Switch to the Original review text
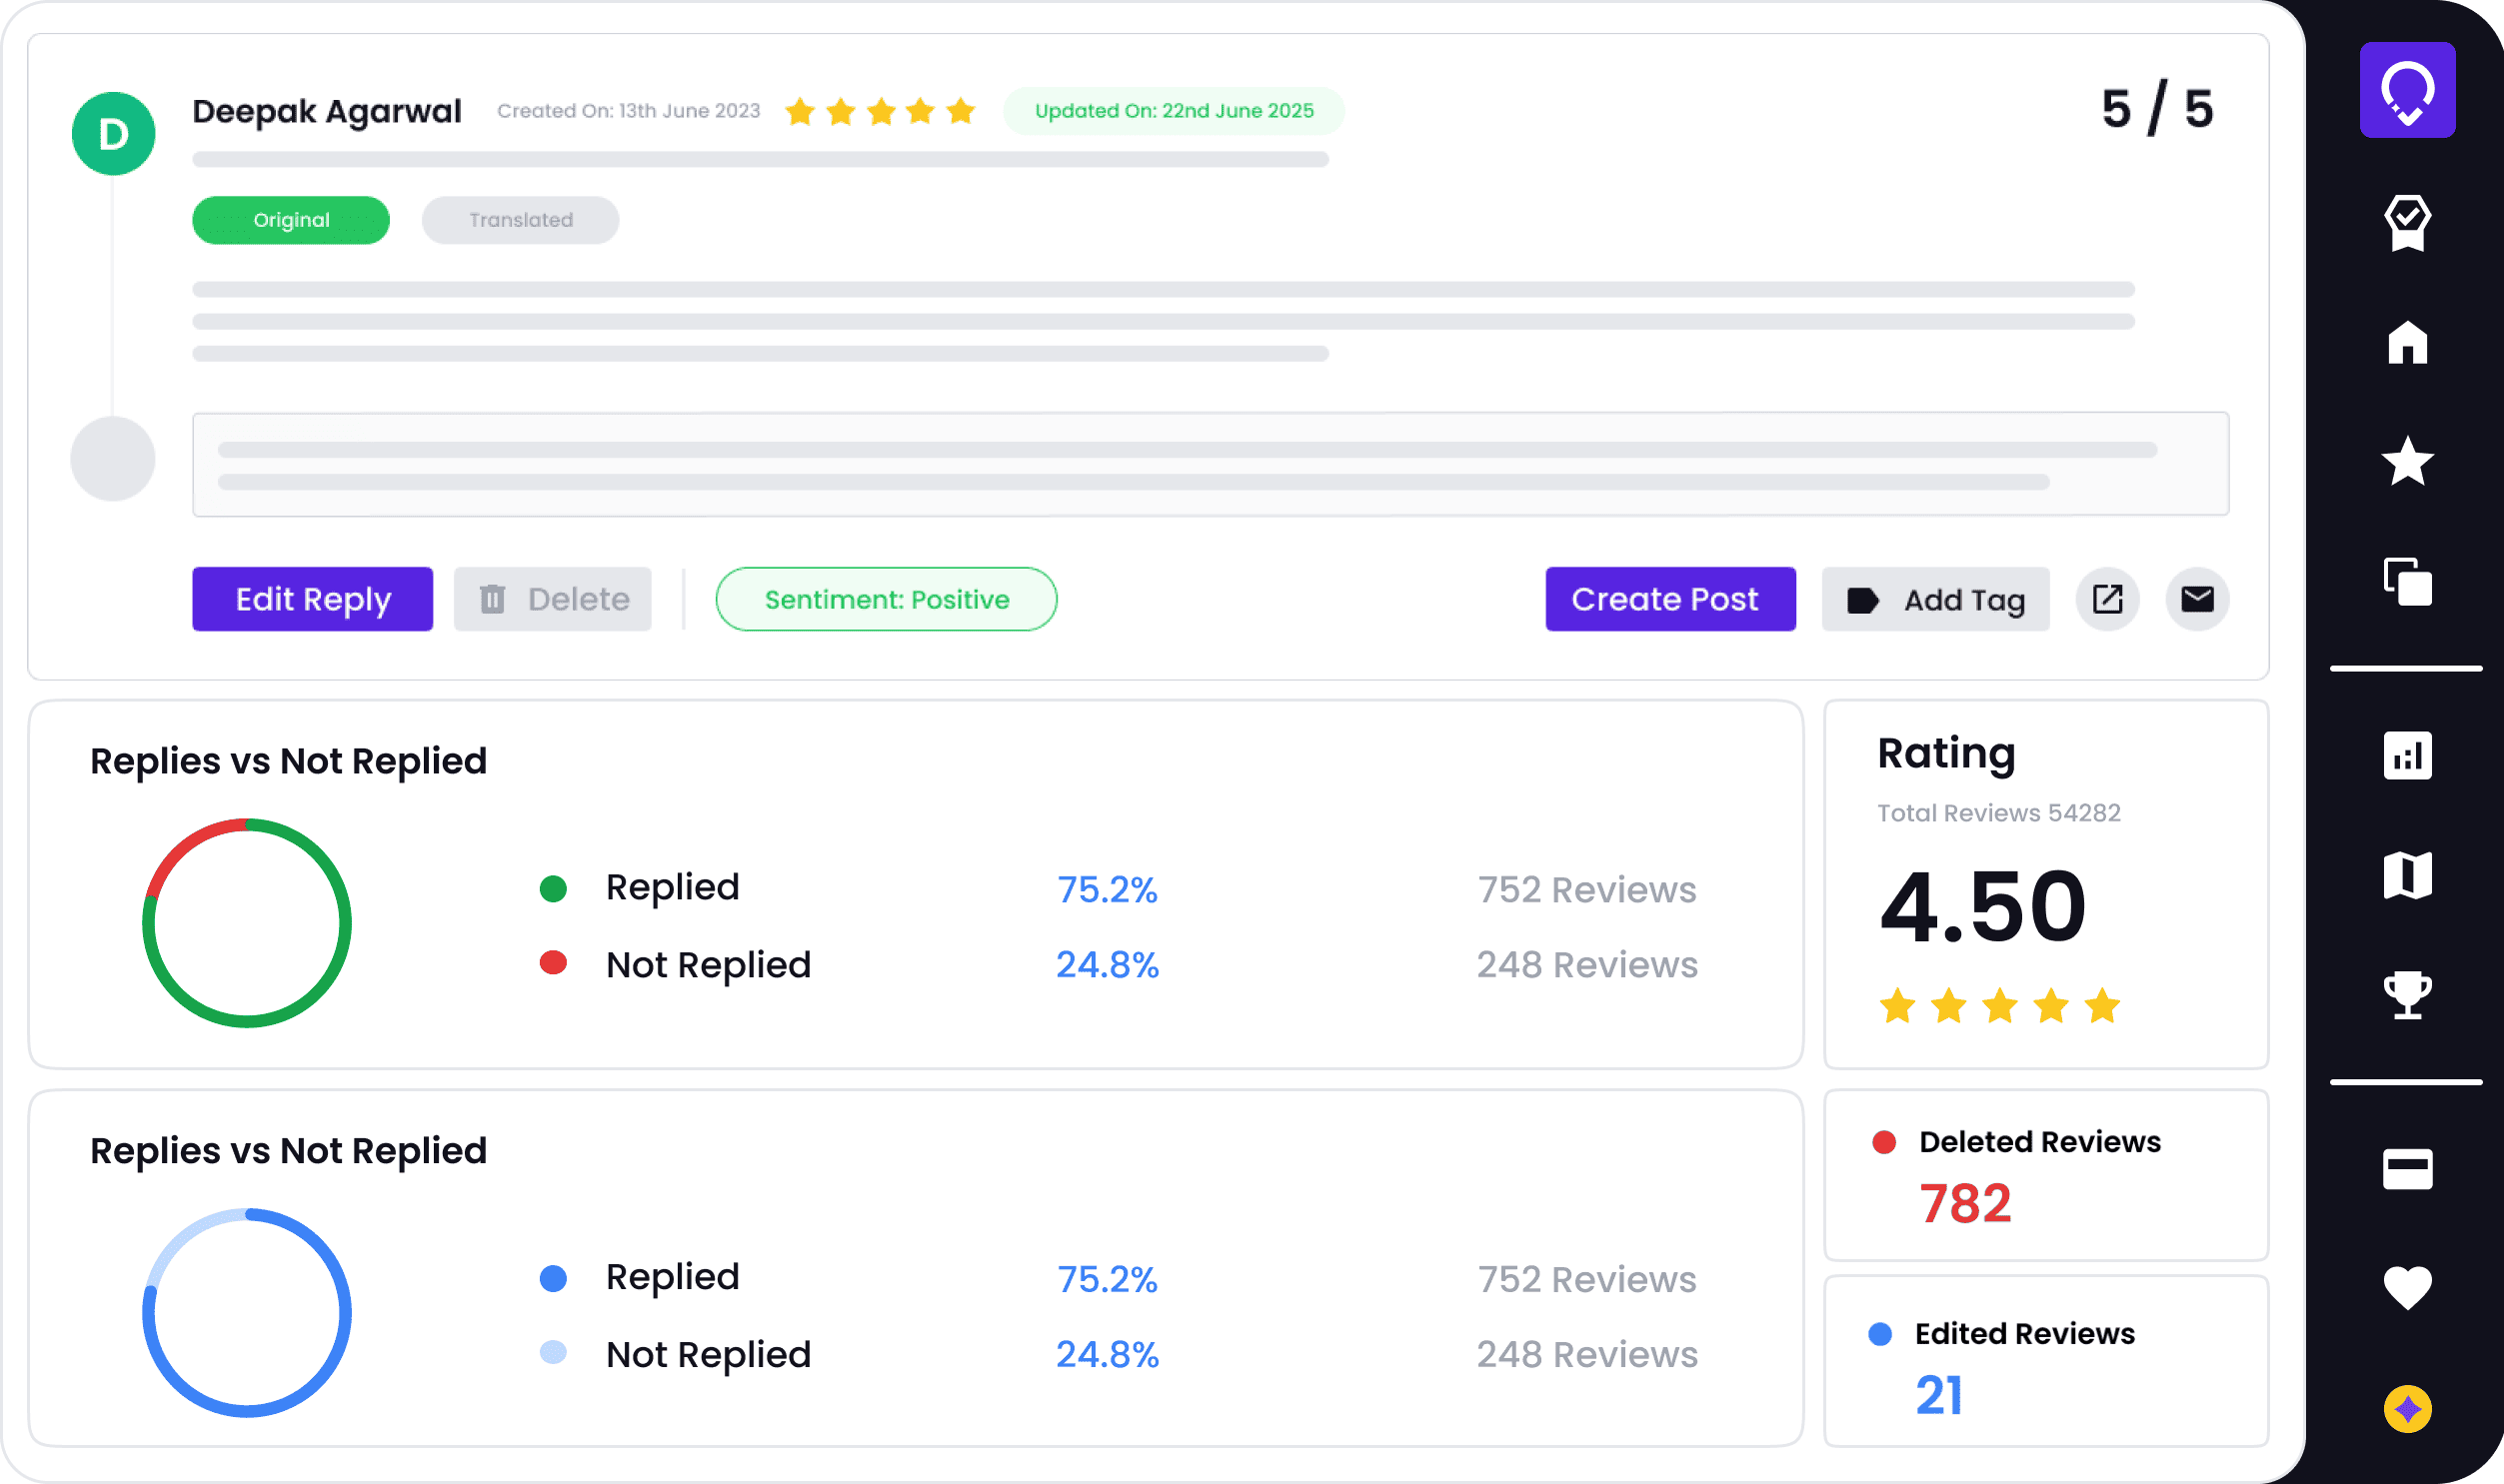 pyautogui.click(x=291, y=220)
